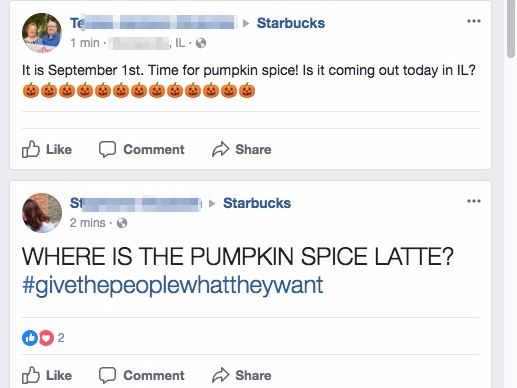Share the September 1st pumpkin spice post

click(x=242, y=149)
